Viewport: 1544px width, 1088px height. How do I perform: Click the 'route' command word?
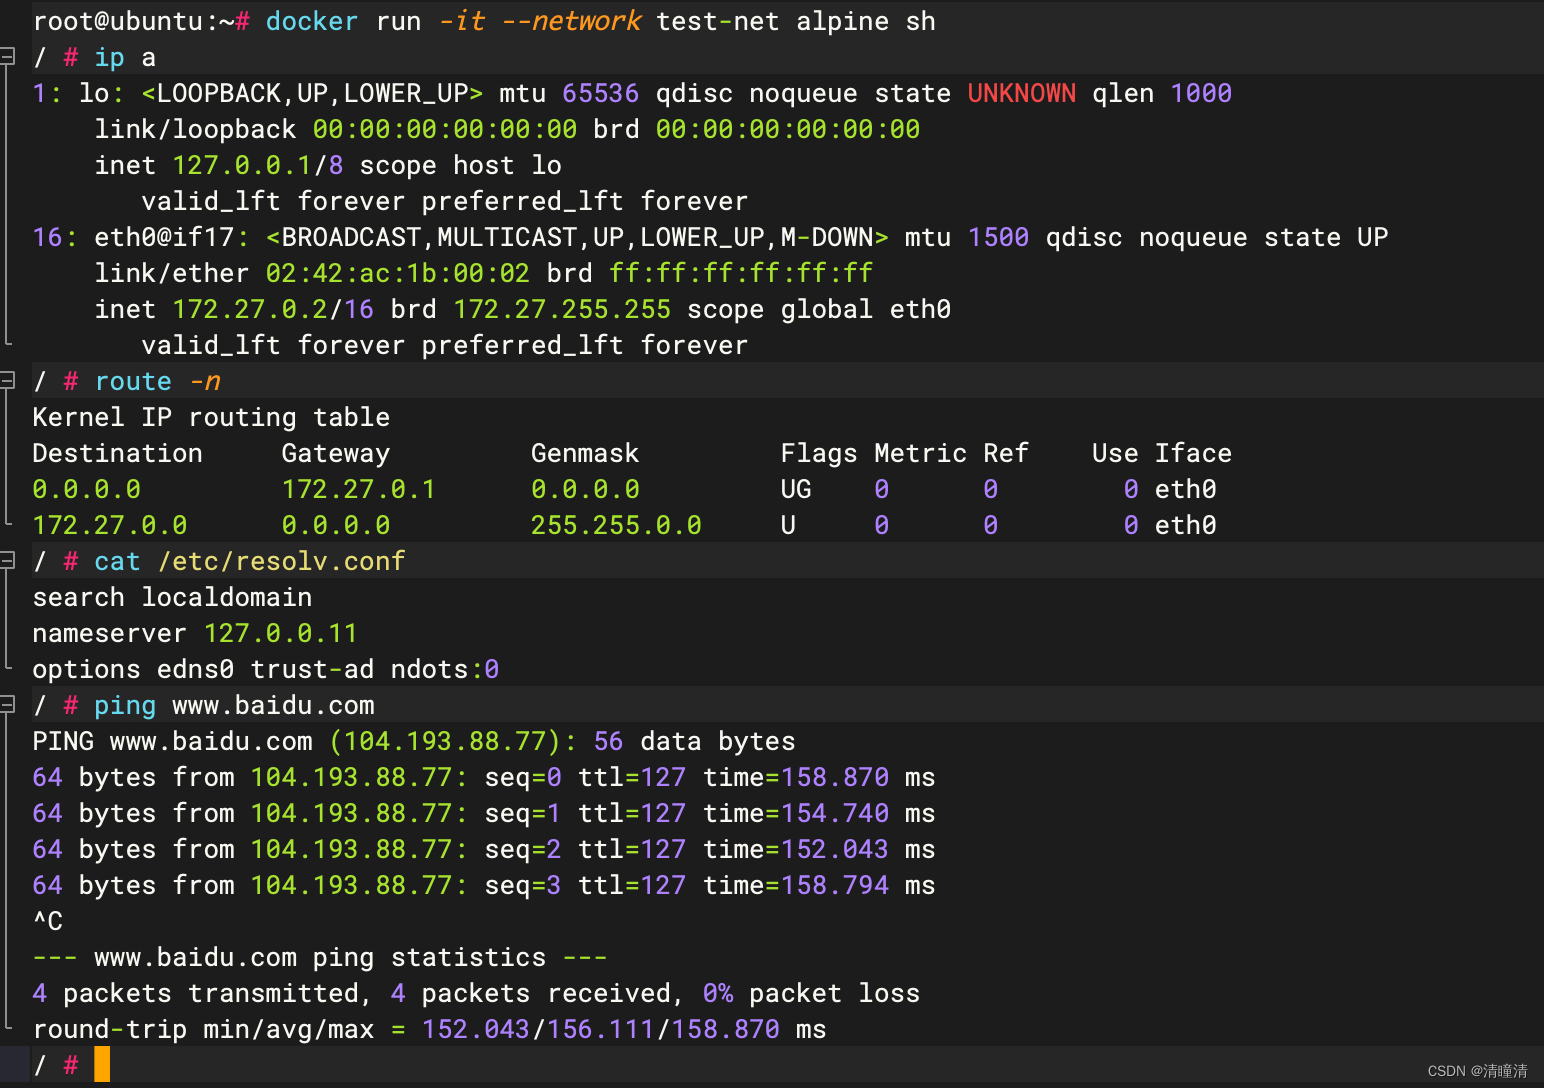pos(133,381)
